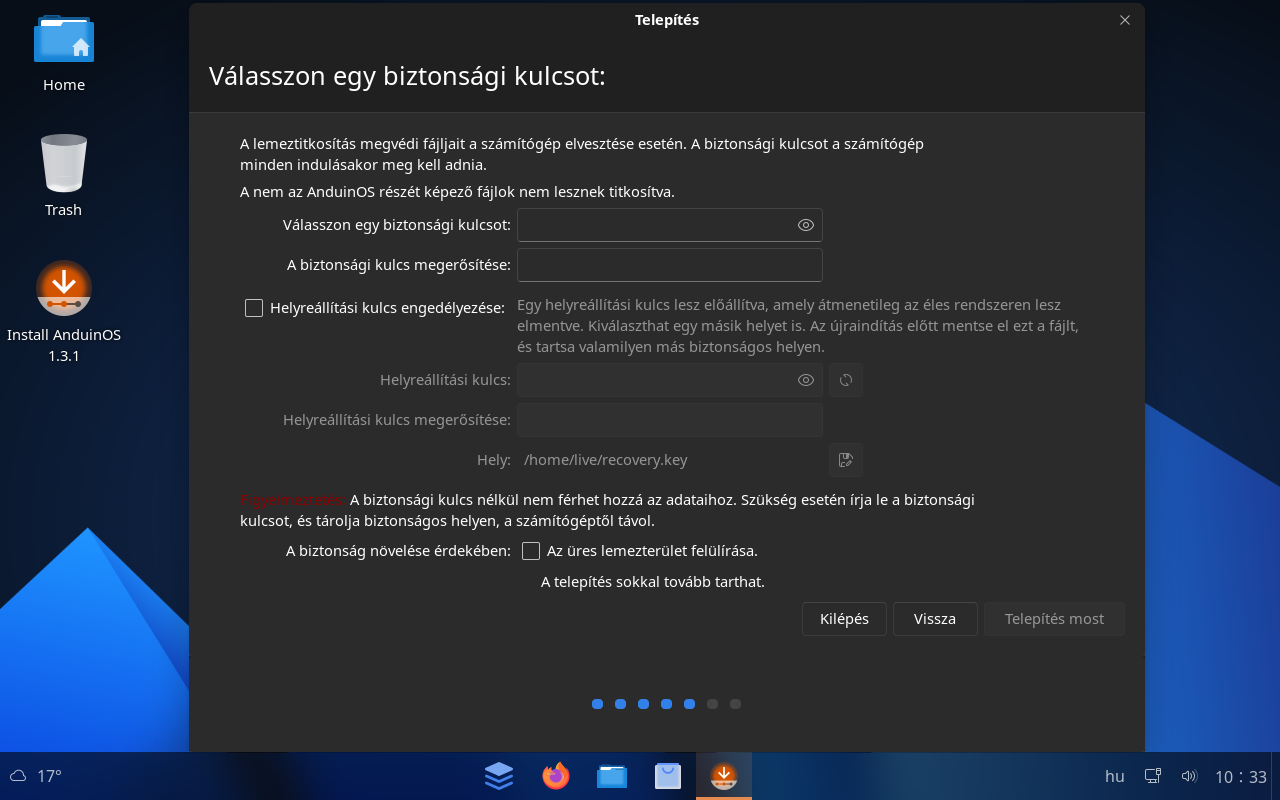Screen dimensions: 1280x800
Task: Click the Helyreállítási kulcs megerősítése field
Action: click(669, 420)
